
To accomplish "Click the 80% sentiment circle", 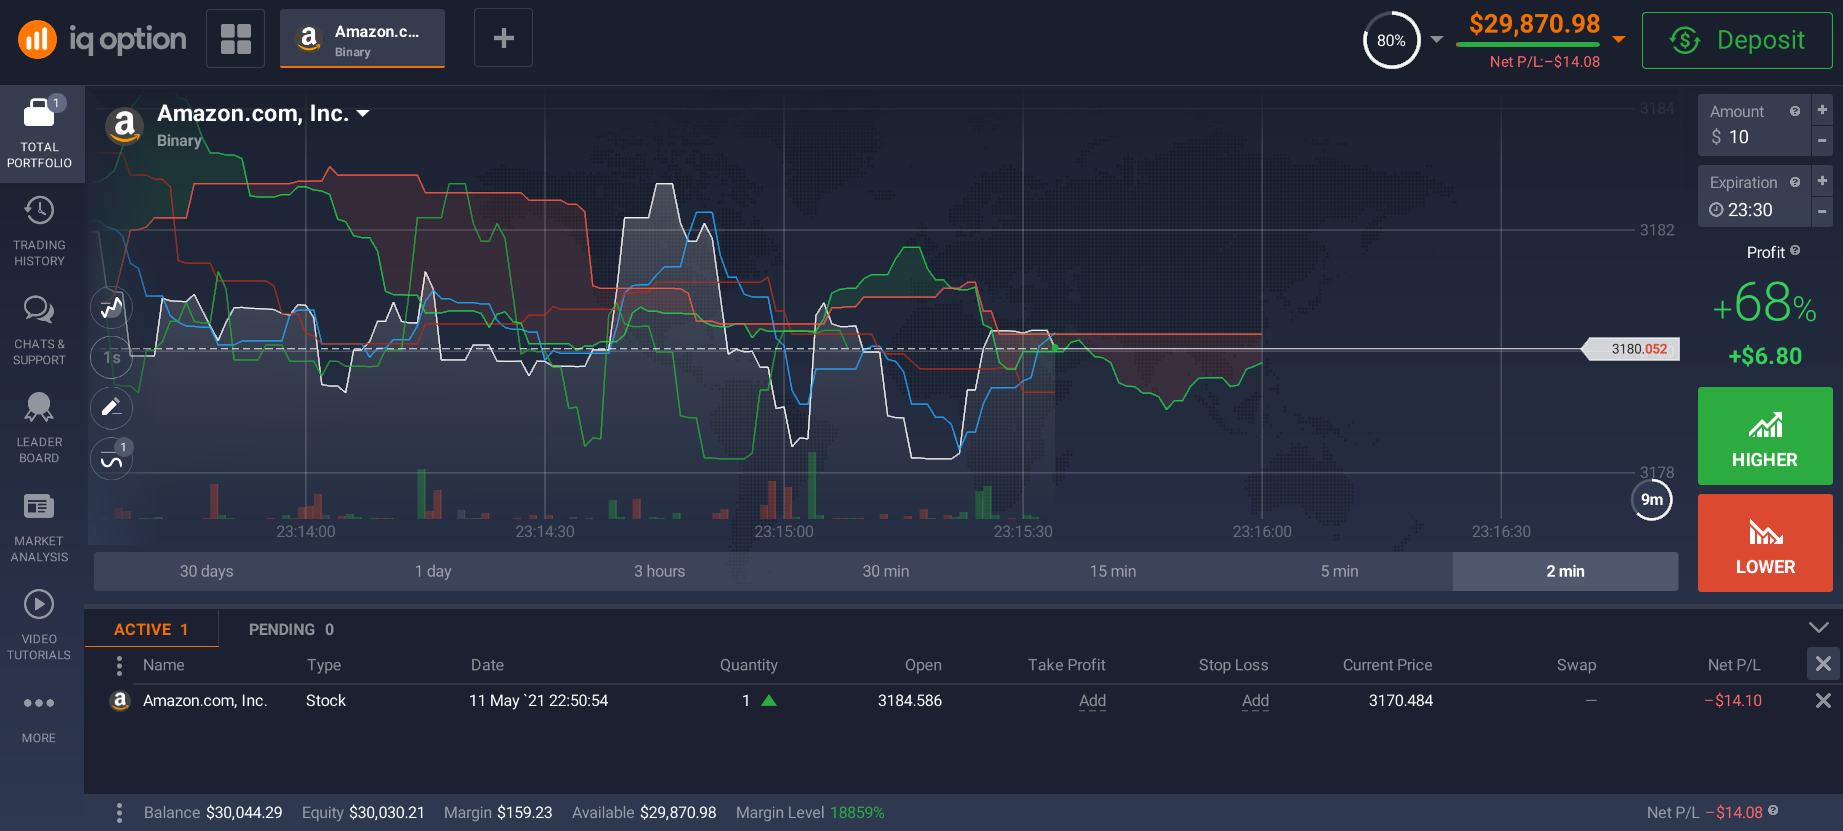I will tap(1391, 40).
